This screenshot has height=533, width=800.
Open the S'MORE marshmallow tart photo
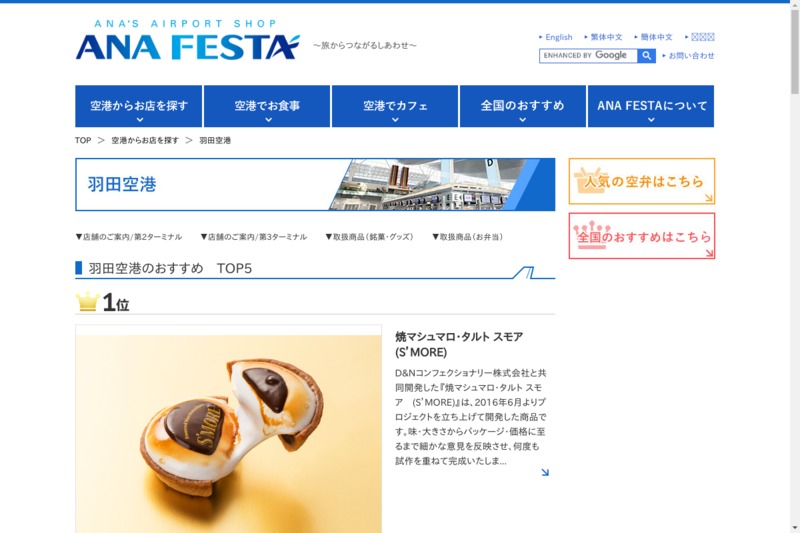tap(229, 429)
